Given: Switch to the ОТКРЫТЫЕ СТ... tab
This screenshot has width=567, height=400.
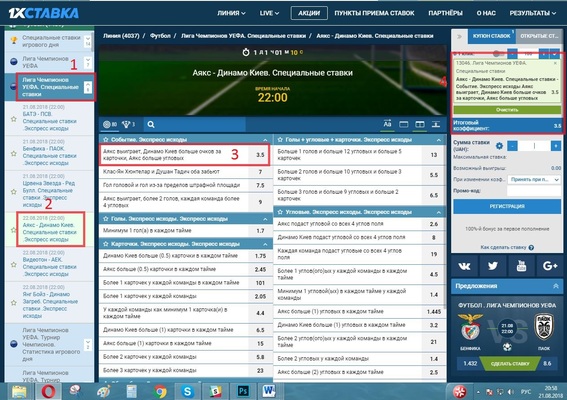Looking at the screenshot, I should (x=539, y=36).
